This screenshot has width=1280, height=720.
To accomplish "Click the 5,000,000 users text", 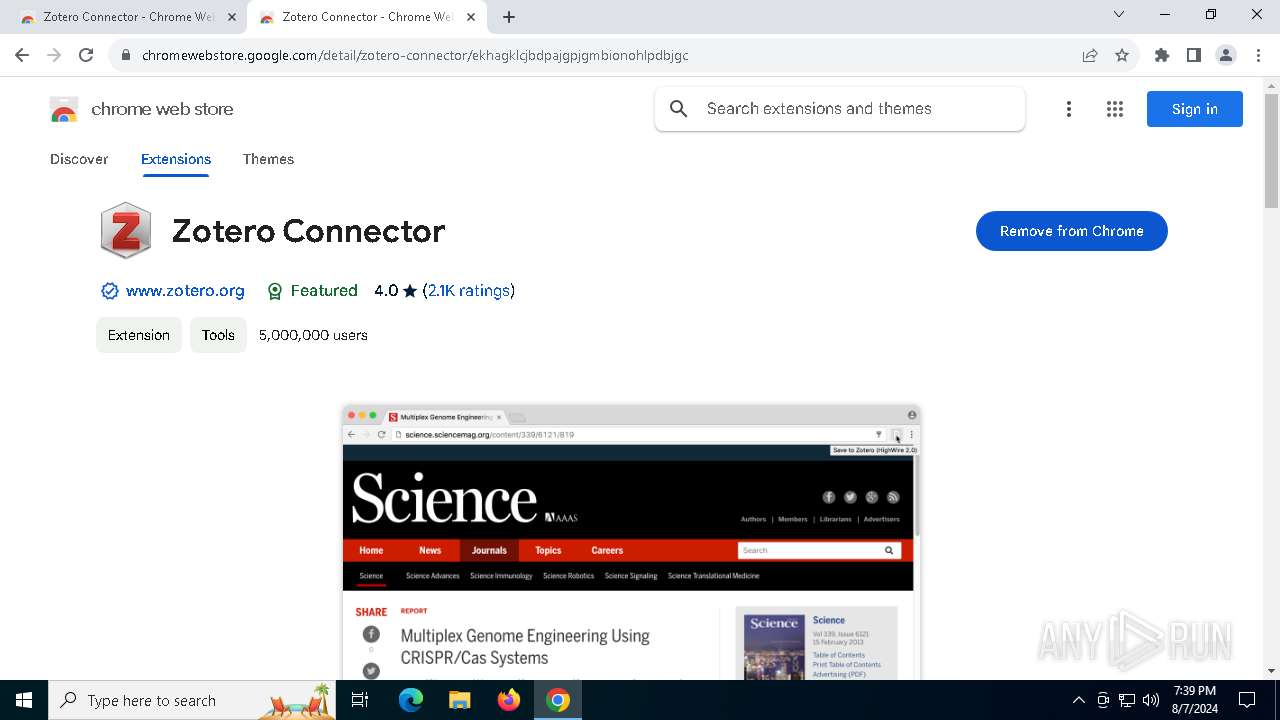I will point(313,335).
